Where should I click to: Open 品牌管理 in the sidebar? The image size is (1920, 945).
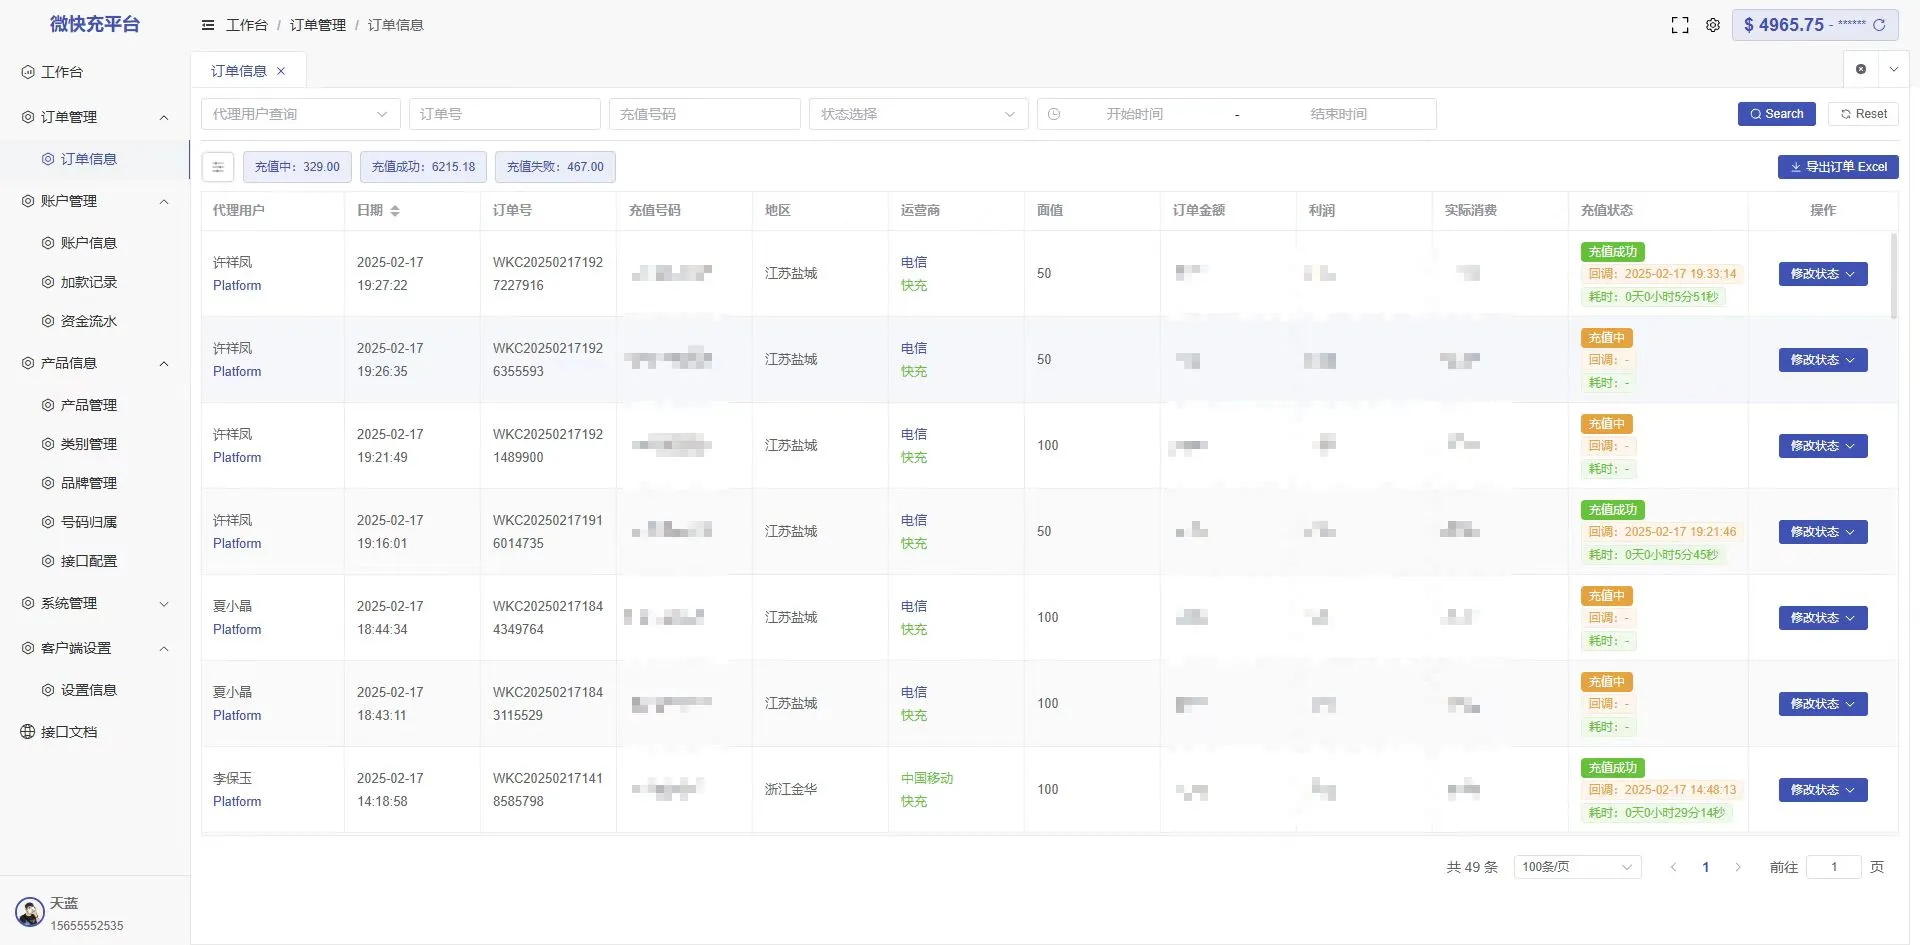88,483
